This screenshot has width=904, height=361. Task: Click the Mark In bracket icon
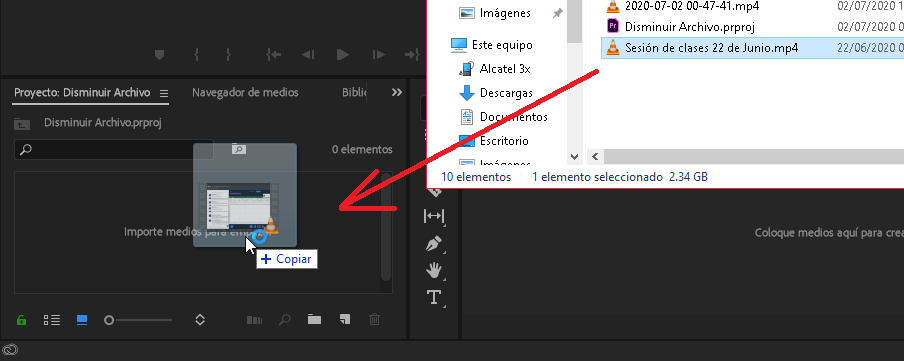(197, 55)
